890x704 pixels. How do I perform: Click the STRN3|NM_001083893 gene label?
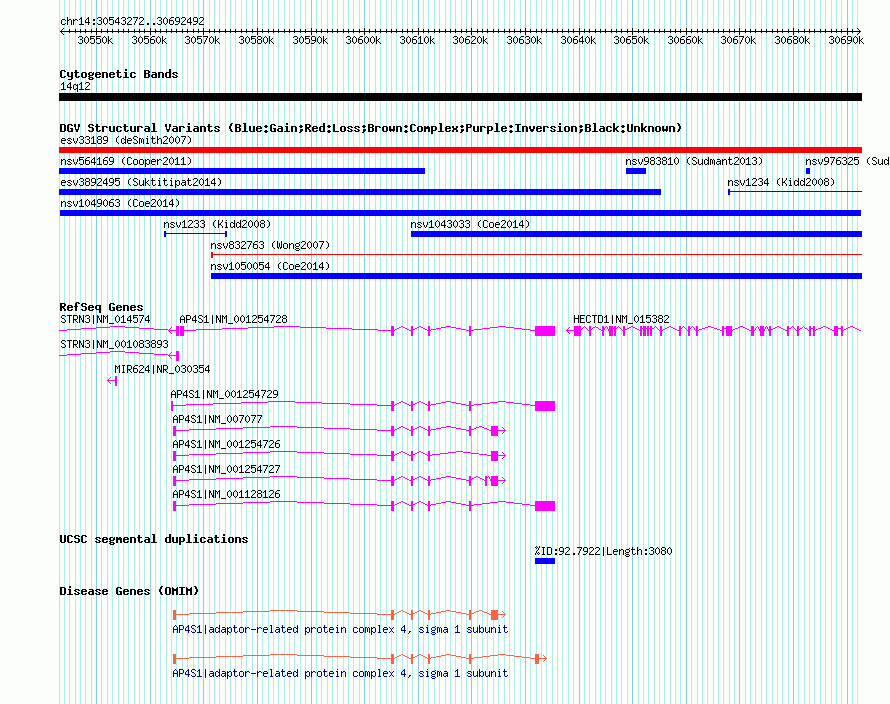click(x=114, y=344)
